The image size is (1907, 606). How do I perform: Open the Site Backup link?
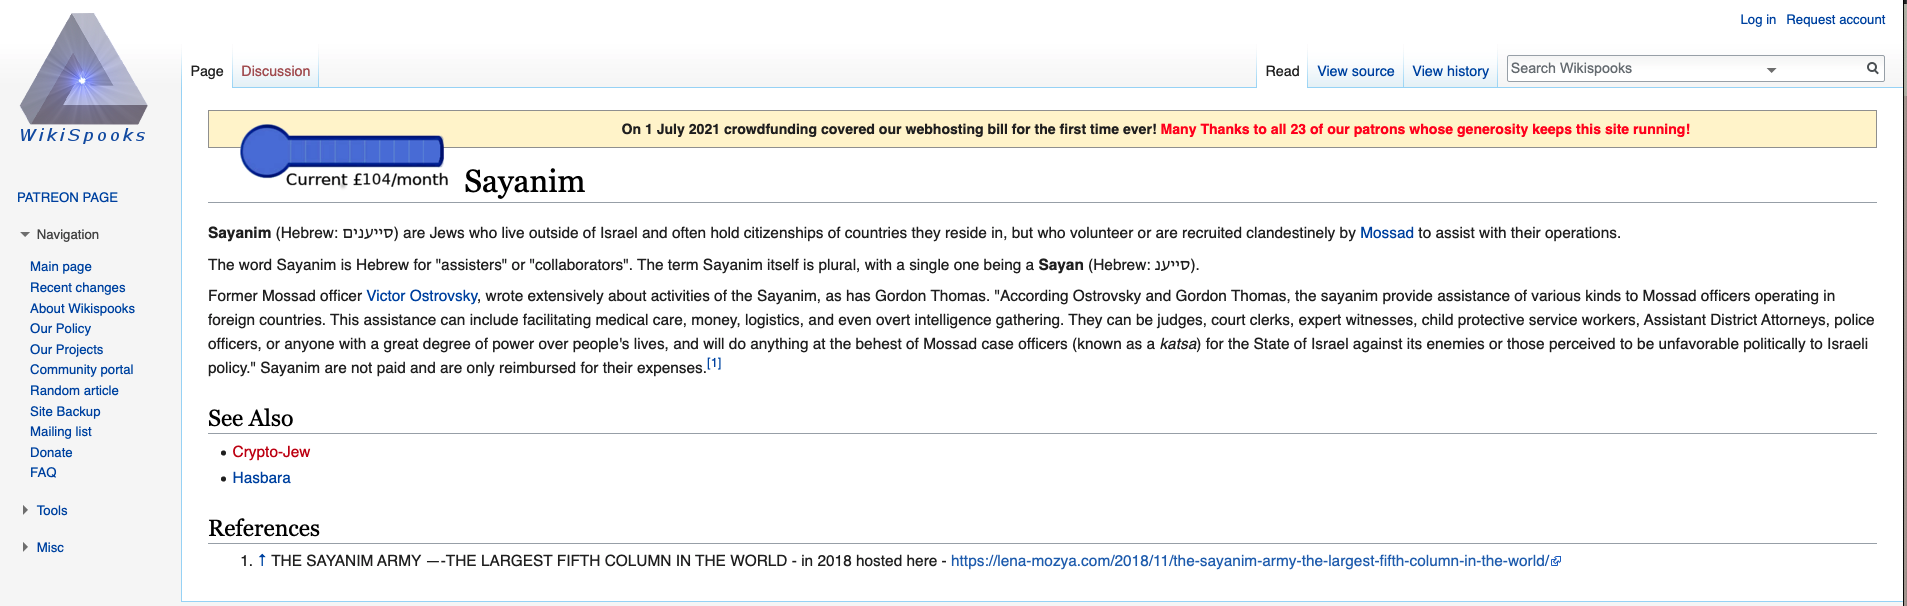[65, 411]
